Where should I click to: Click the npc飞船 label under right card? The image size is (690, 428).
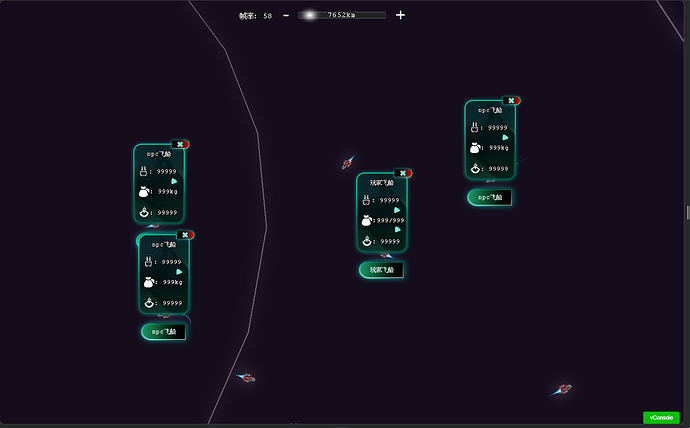[490, 197]
